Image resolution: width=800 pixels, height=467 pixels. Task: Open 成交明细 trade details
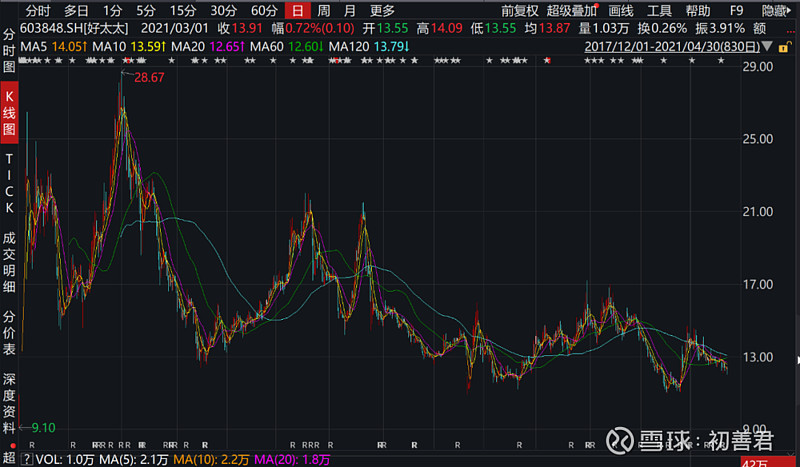9,262
